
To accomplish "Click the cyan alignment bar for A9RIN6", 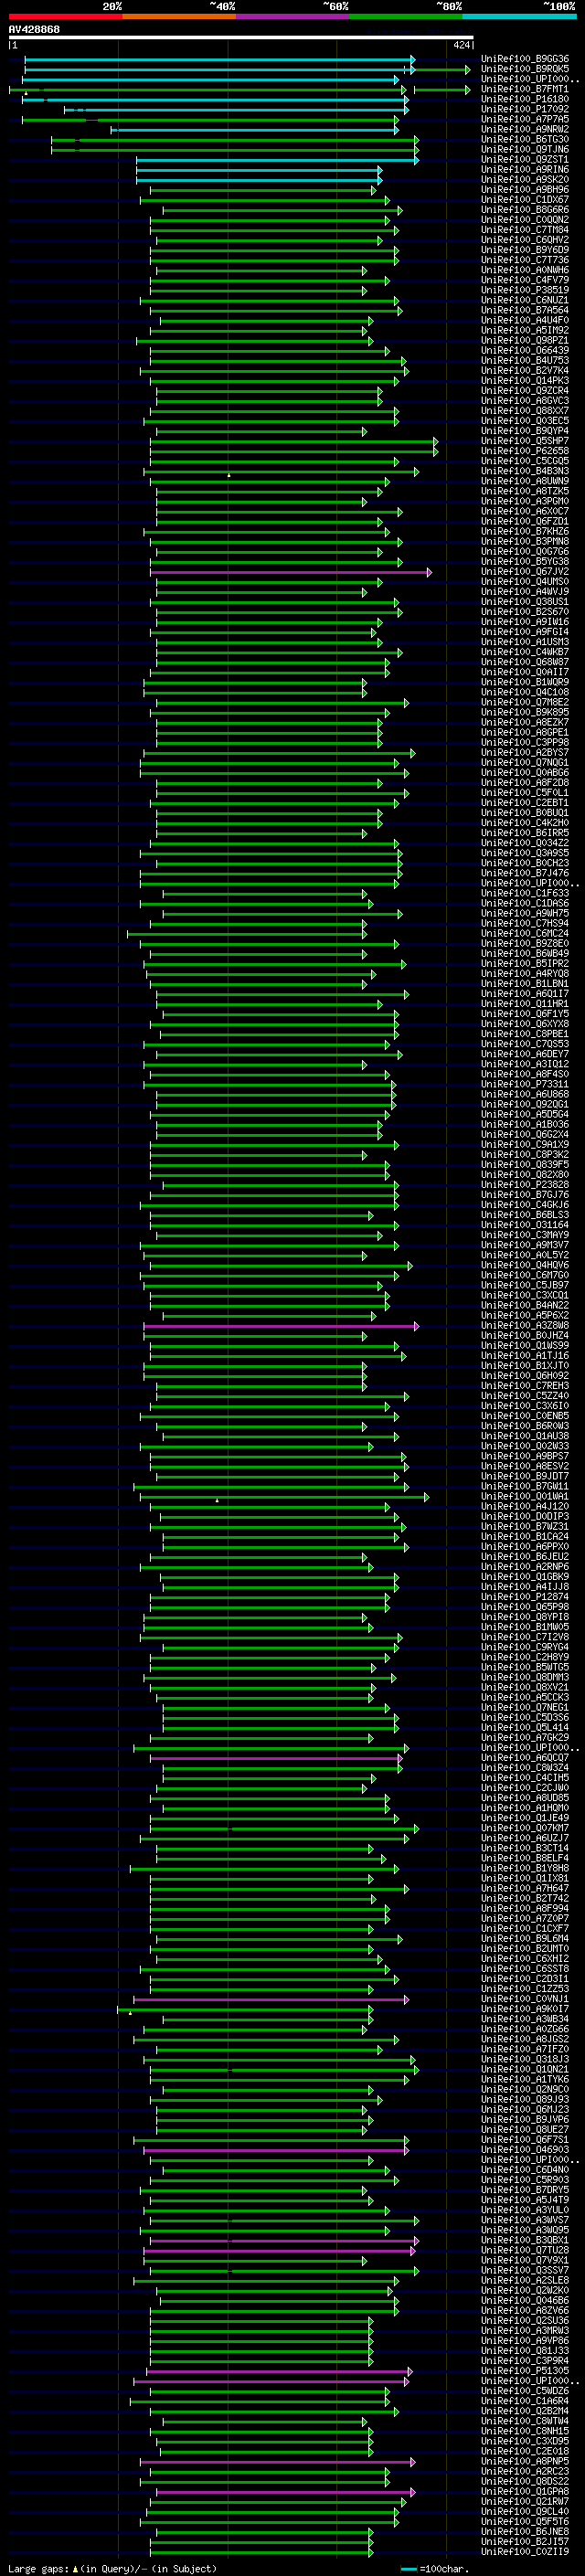I will (259, 170).
